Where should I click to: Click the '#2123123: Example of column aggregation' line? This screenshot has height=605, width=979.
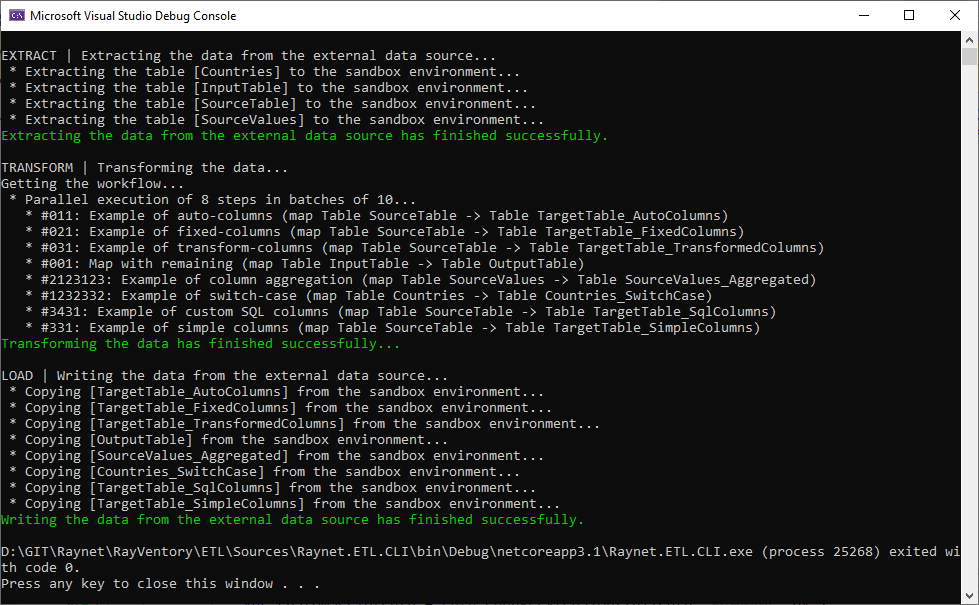tap(420, 280)
